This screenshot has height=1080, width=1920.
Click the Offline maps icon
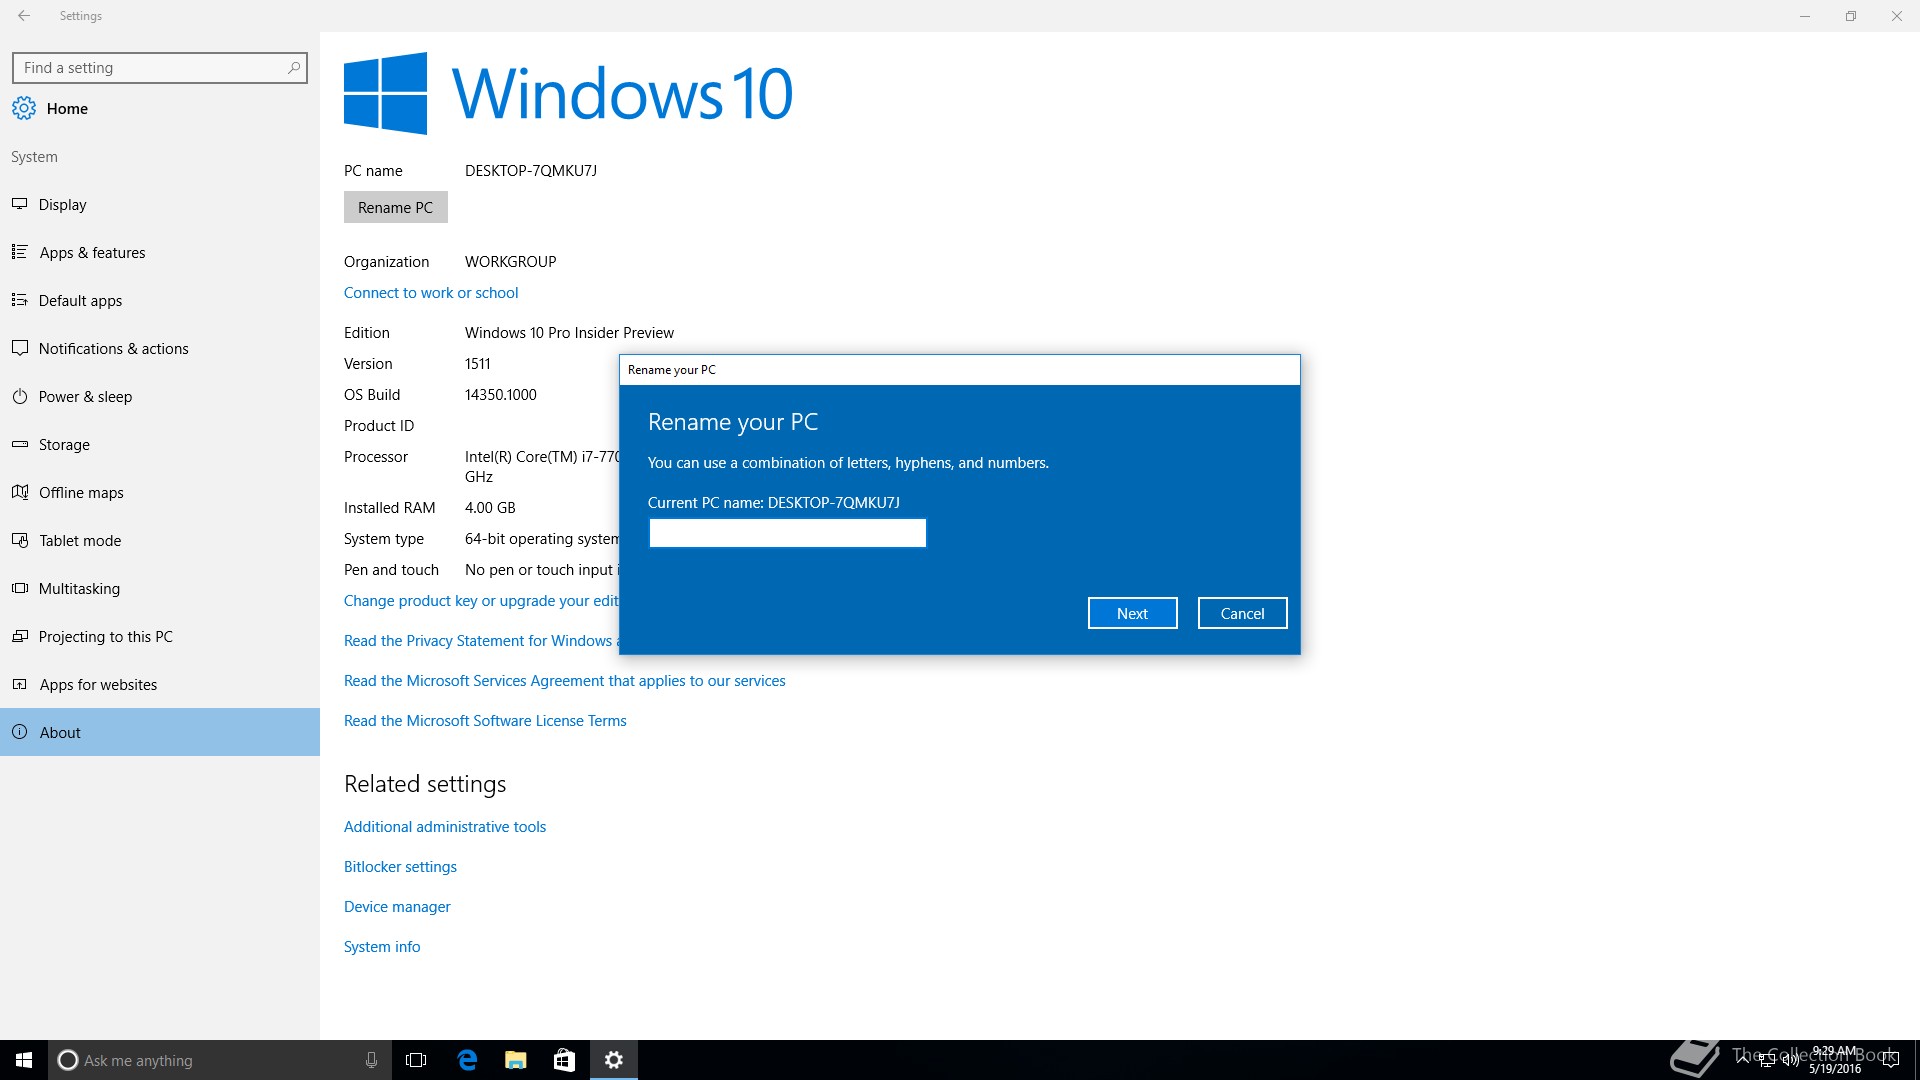20,492
